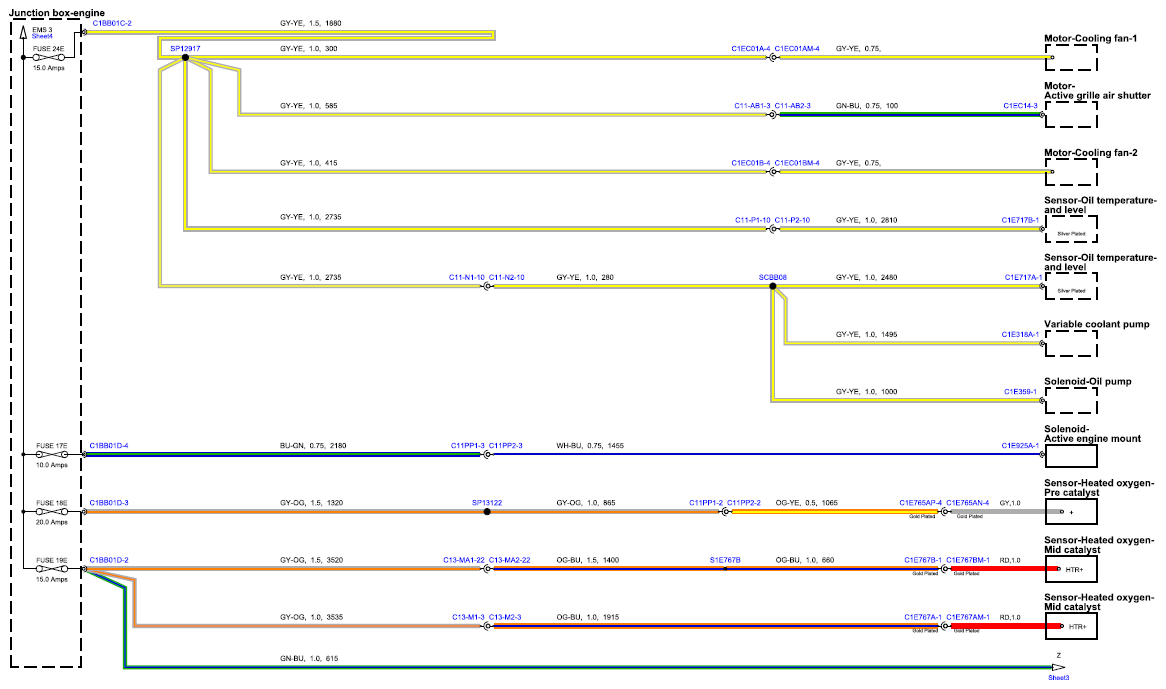Follow the C1E717B-1 connector link

click(1020, 220)
